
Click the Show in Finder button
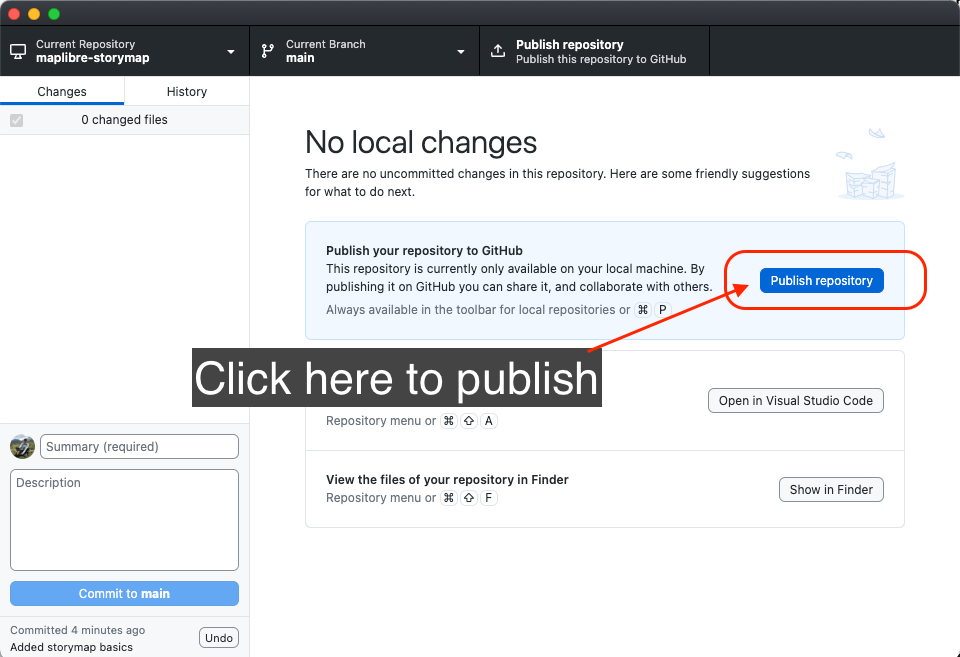831,490
